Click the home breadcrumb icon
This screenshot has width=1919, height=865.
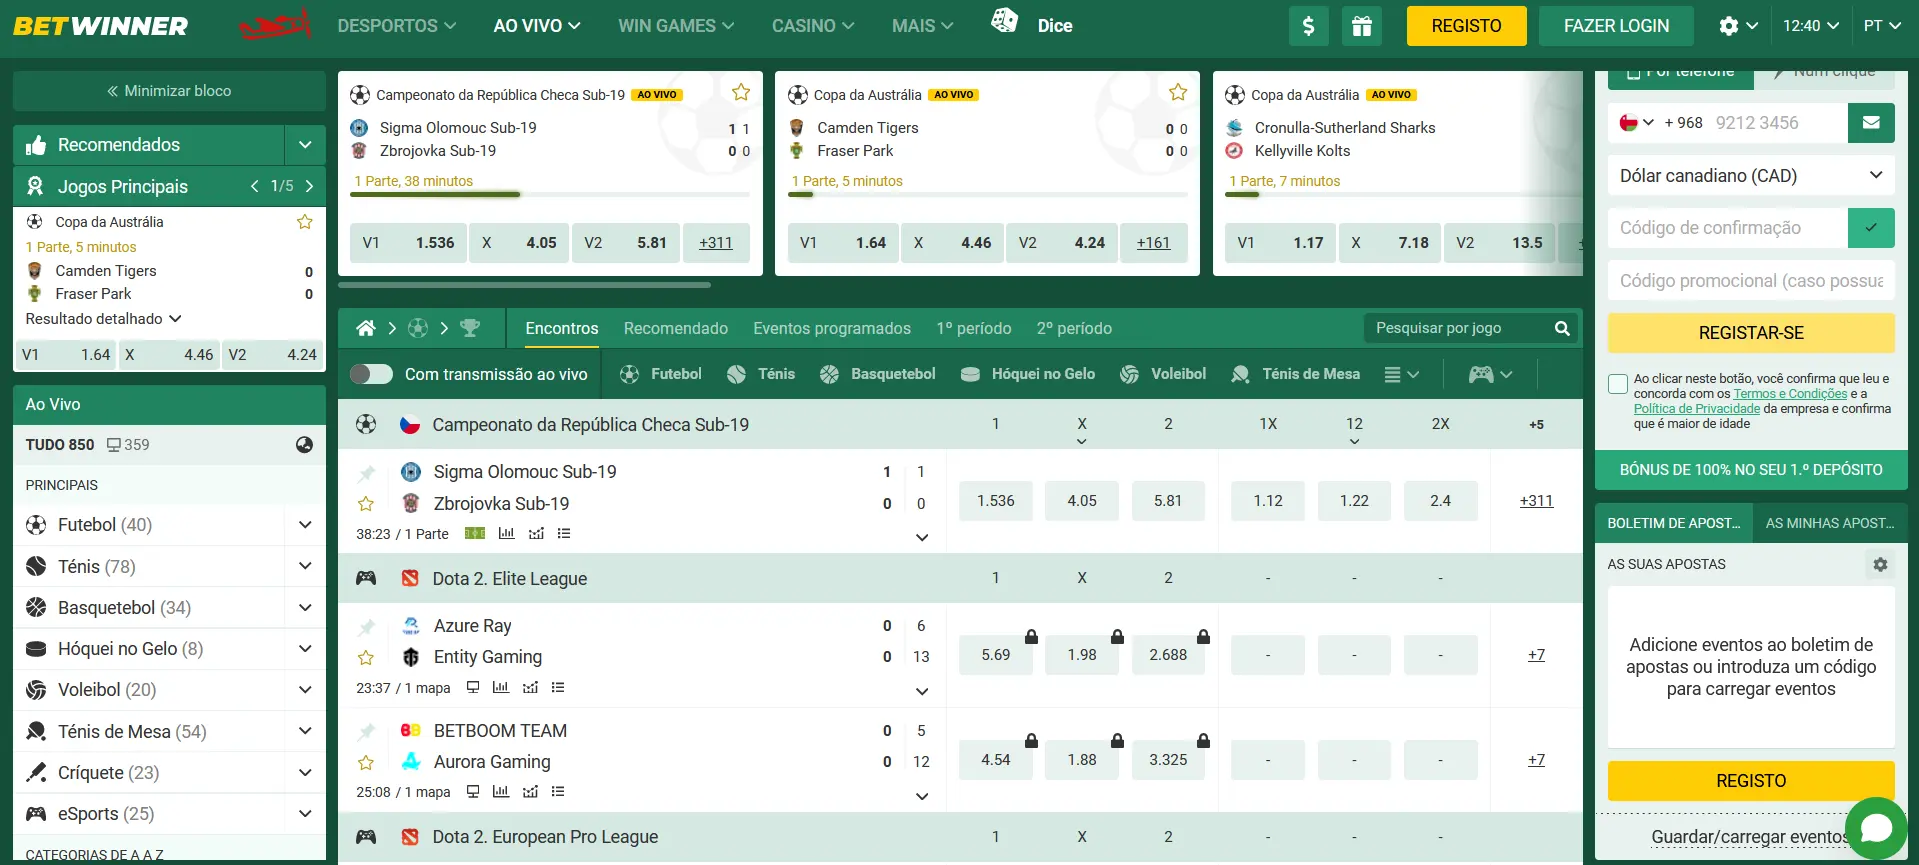point(366,328)
